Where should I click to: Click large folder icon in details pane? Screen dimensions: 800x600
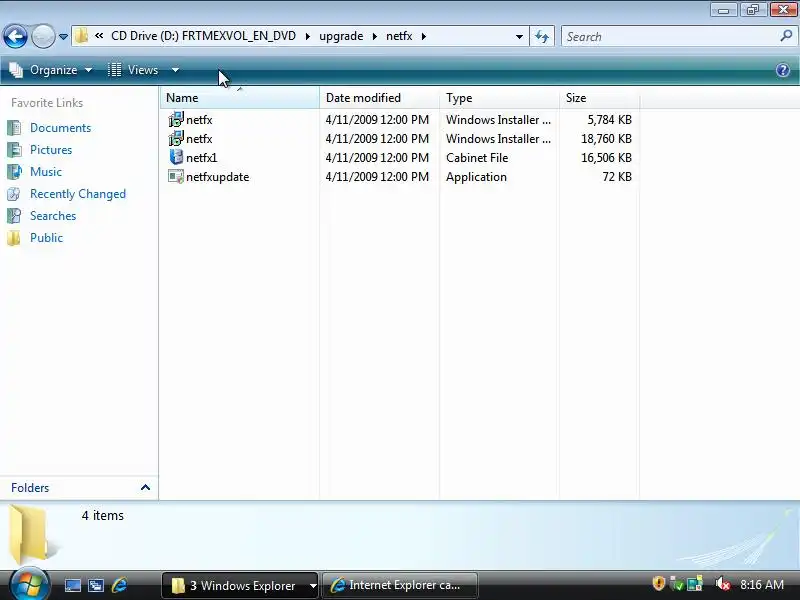(33, 533)
